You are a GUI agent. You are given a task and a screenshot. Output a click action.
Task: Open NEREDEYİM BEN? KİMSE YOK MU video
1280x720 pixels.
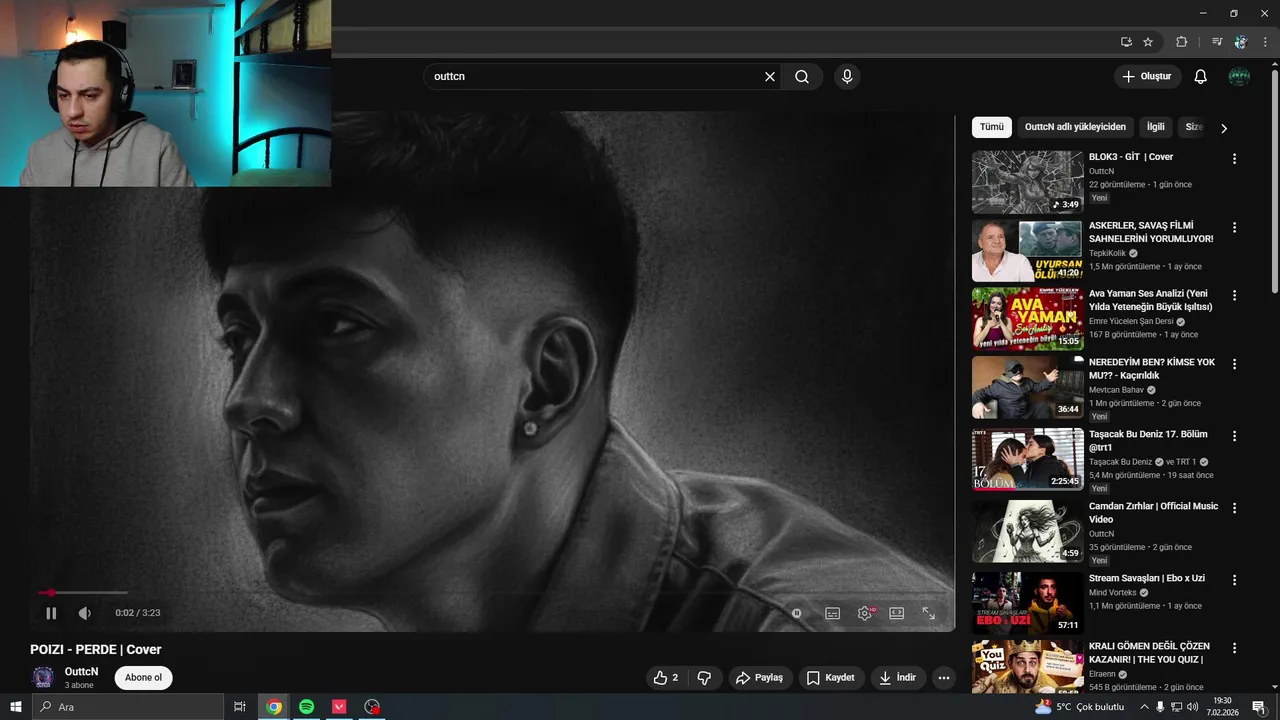point(1152,369)
